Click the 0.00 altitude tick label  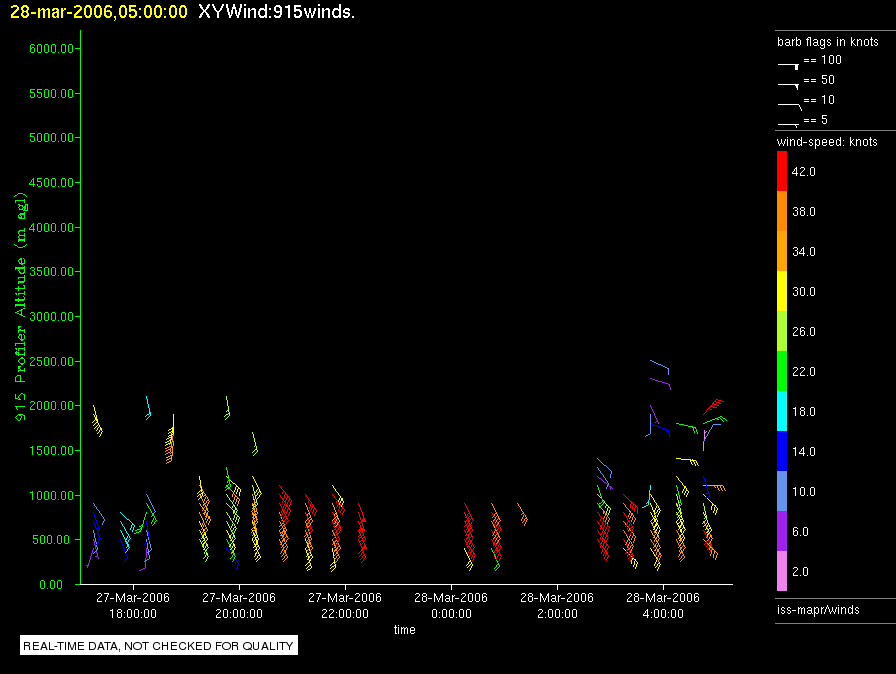point(51,584)
